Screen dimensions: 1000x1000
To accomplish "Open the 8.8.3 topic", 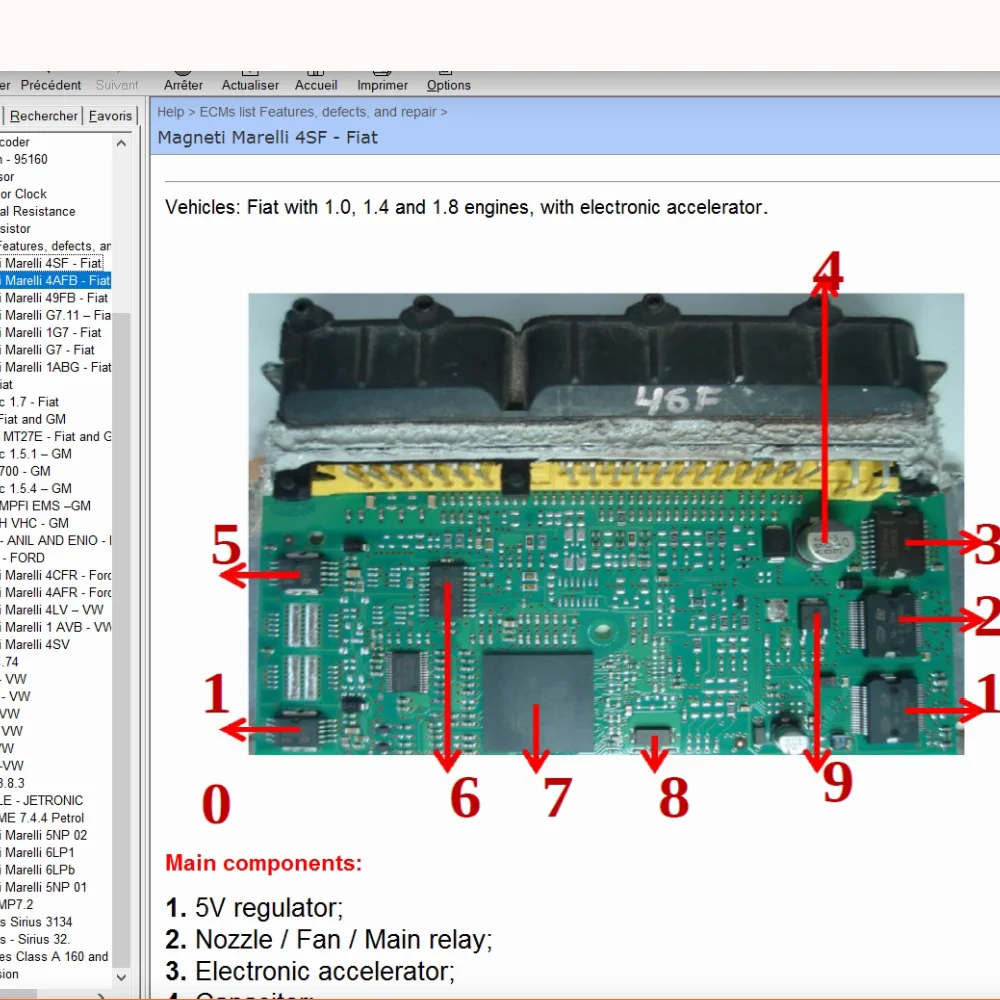I will click(x=13, y=783).
